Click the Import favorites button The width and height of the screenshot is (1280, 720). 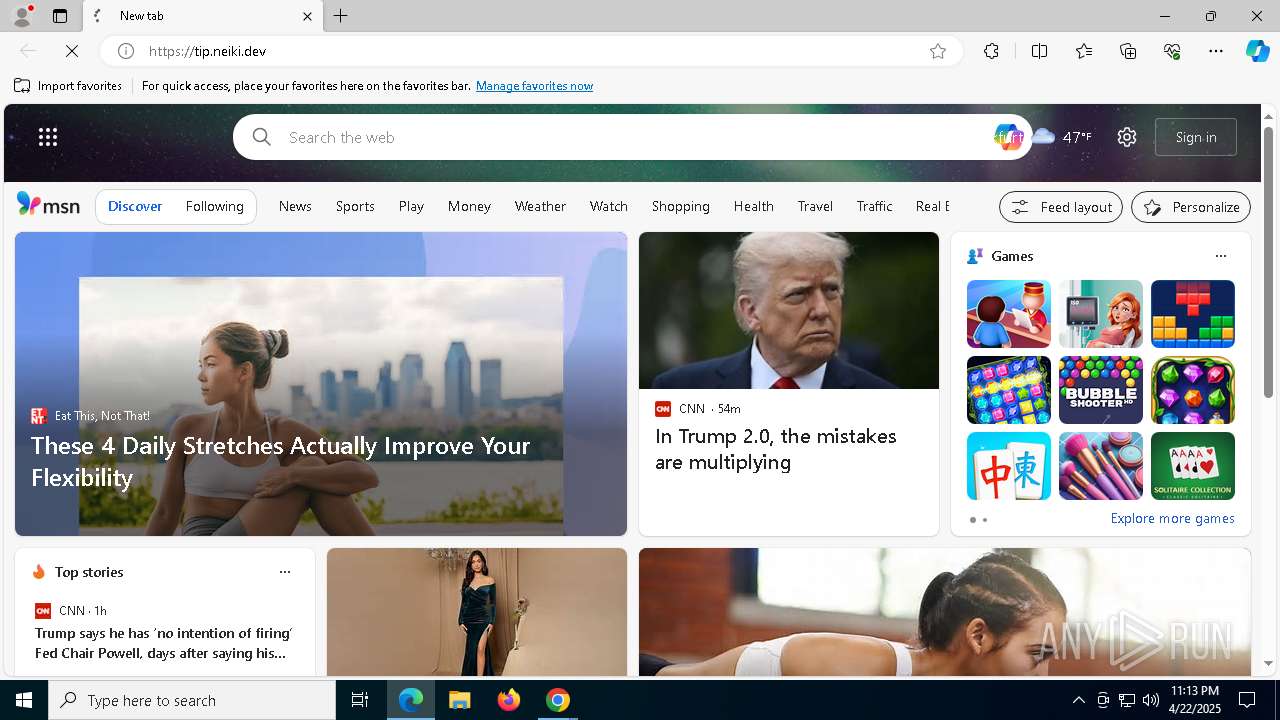[x=68, y=86]
